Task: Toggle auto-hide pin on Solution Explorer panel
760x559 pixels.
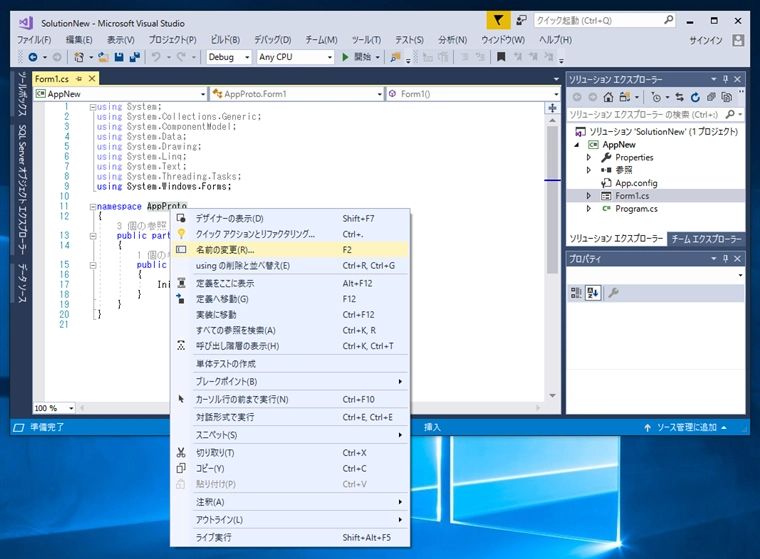Action: (x=724, y=78)
